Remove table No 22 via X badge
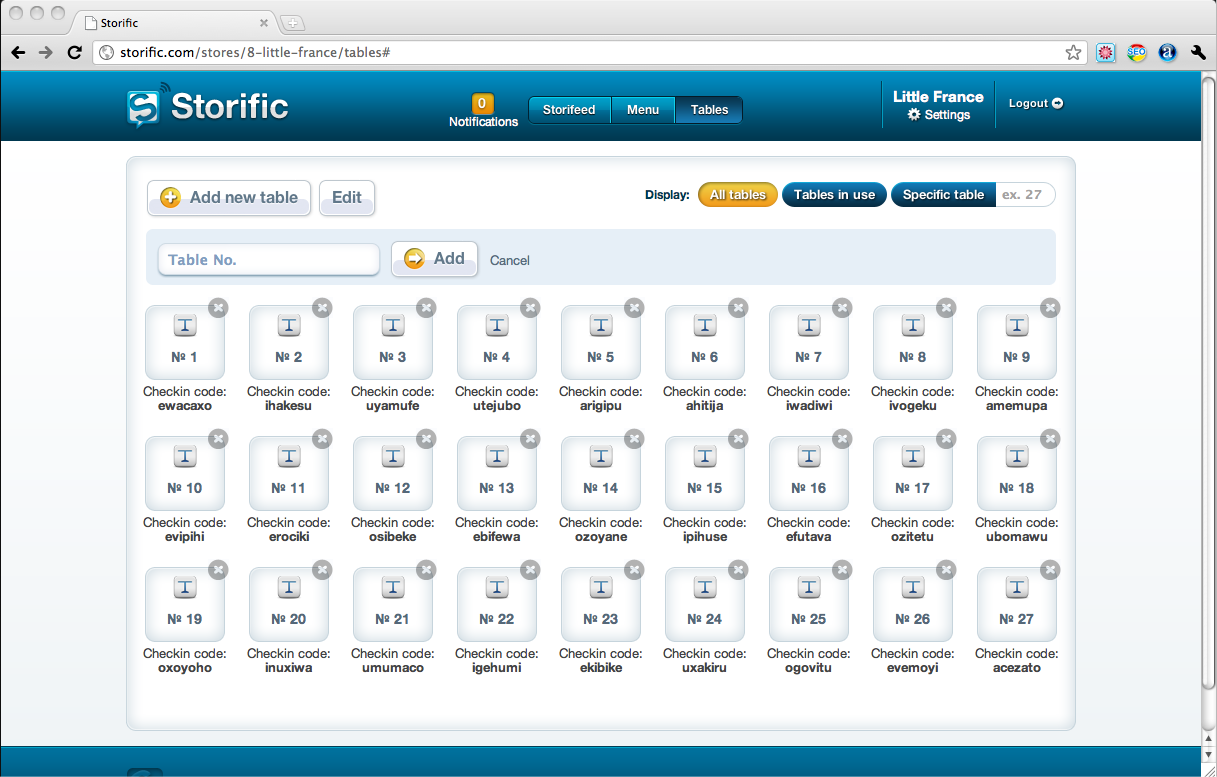The height and width of the screenshot is (777, 1217). coord(530,570)
